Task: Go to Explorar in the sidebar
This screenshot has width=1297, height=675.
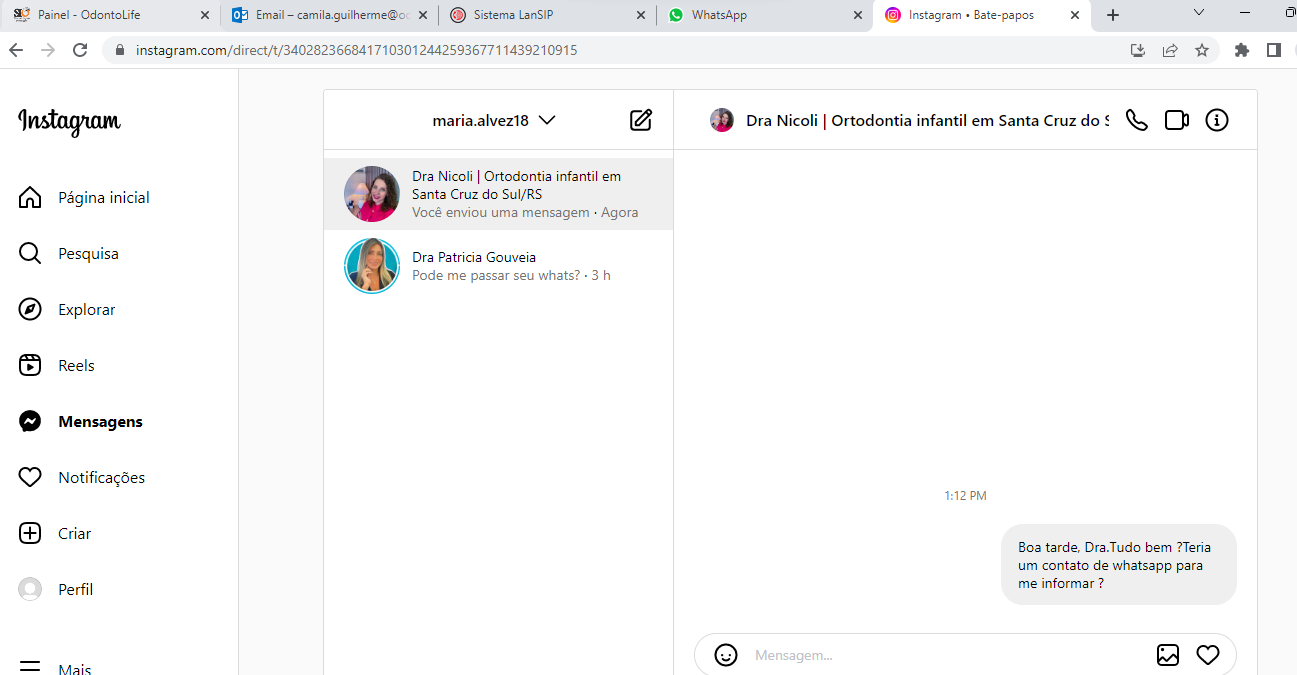Action: tap(86, 310)
